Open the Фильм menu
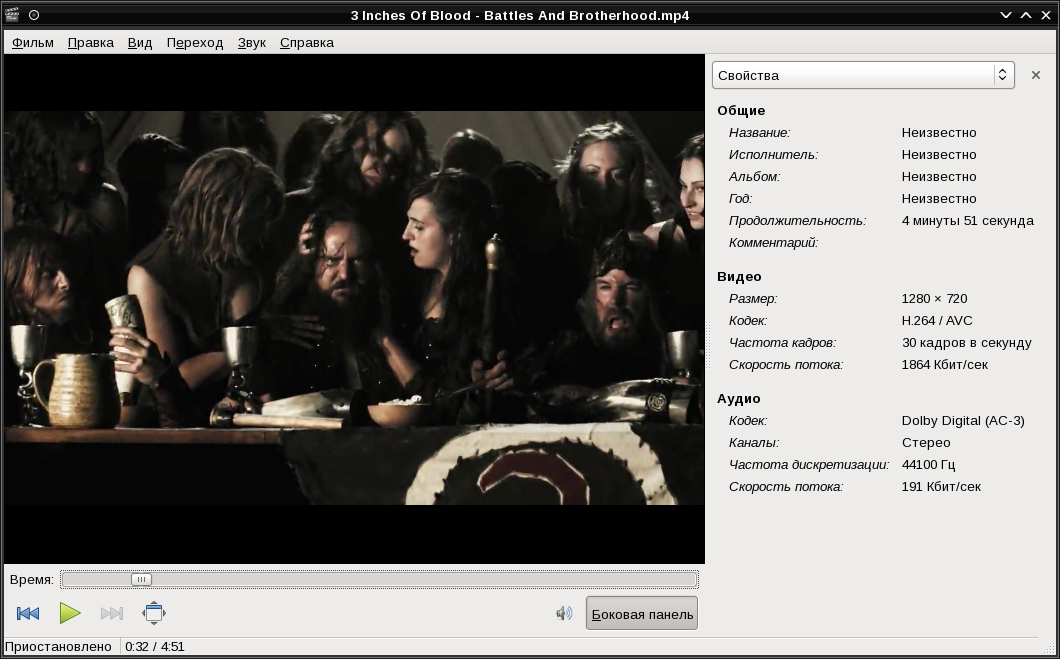The height and width of the screenshot is (659, 1060). click(32, 42)
